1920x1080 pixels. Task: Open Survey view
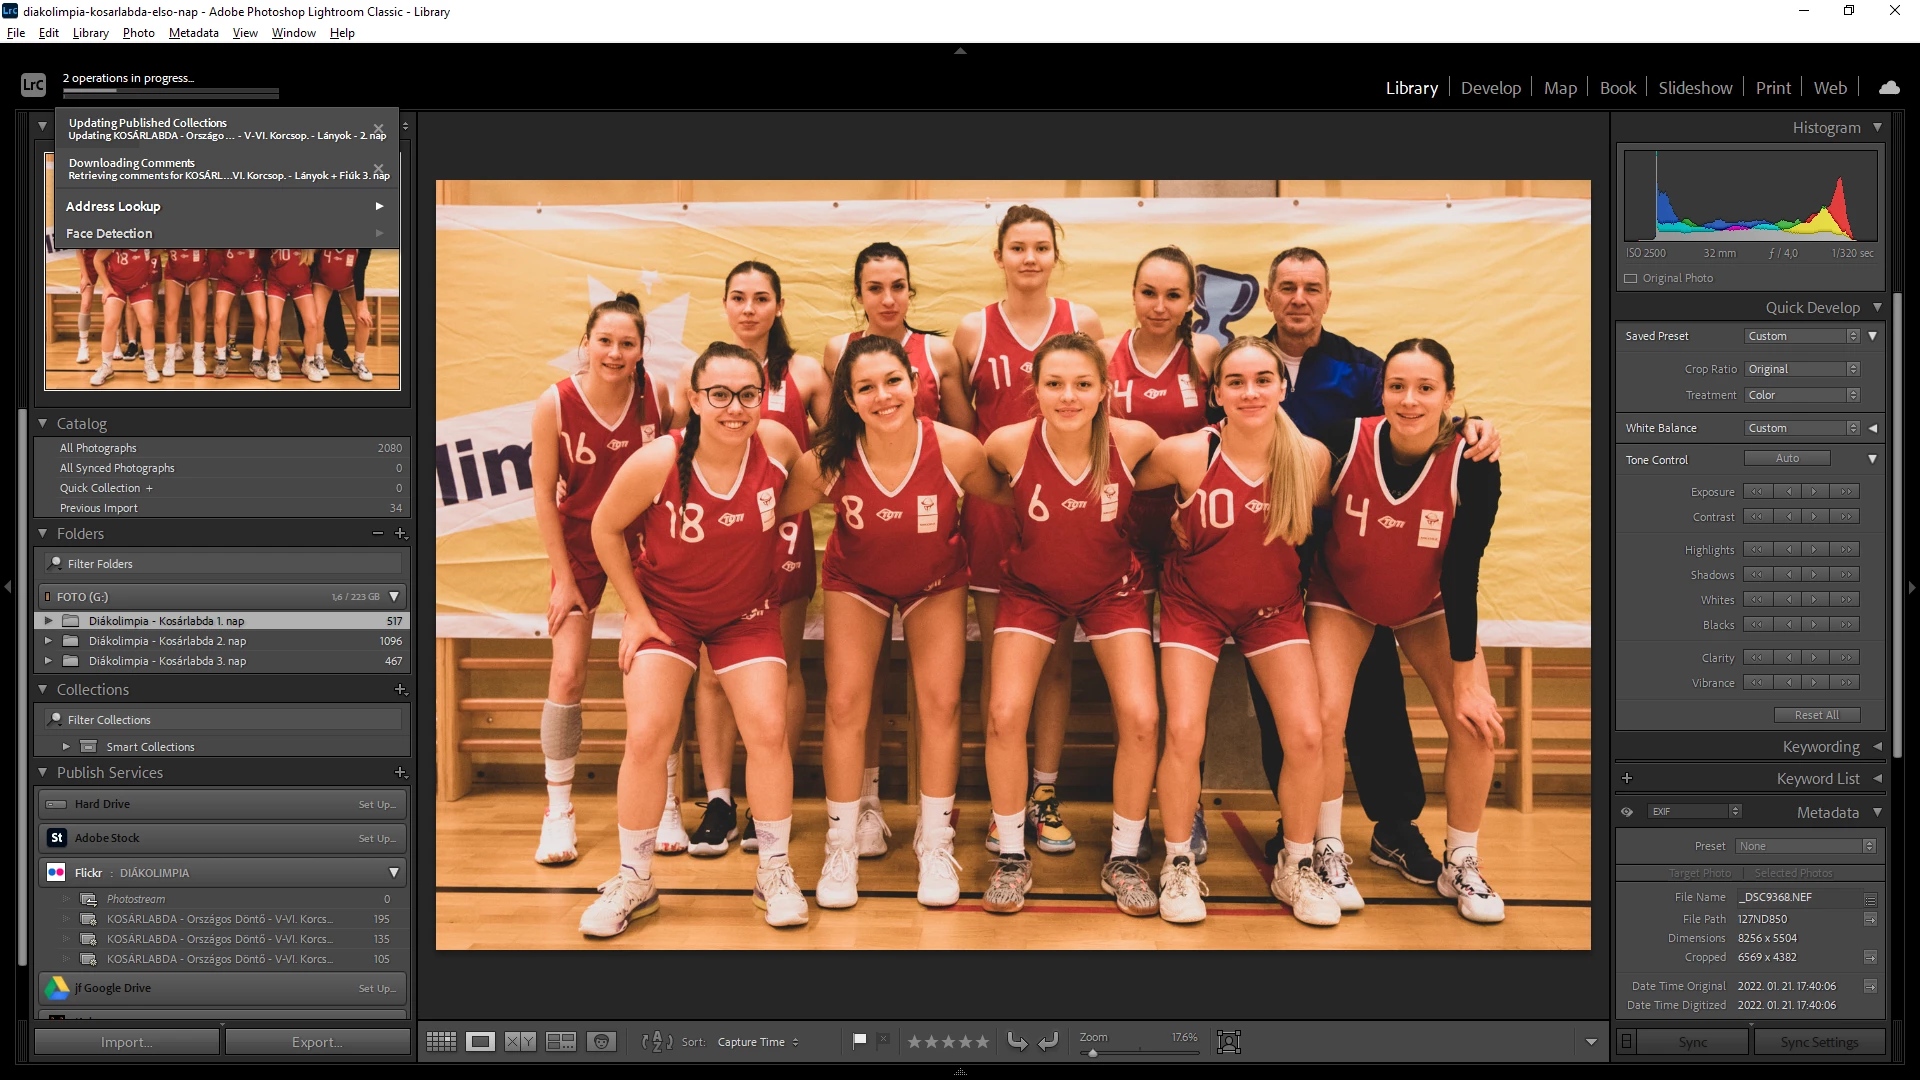tap(560, 1042)
